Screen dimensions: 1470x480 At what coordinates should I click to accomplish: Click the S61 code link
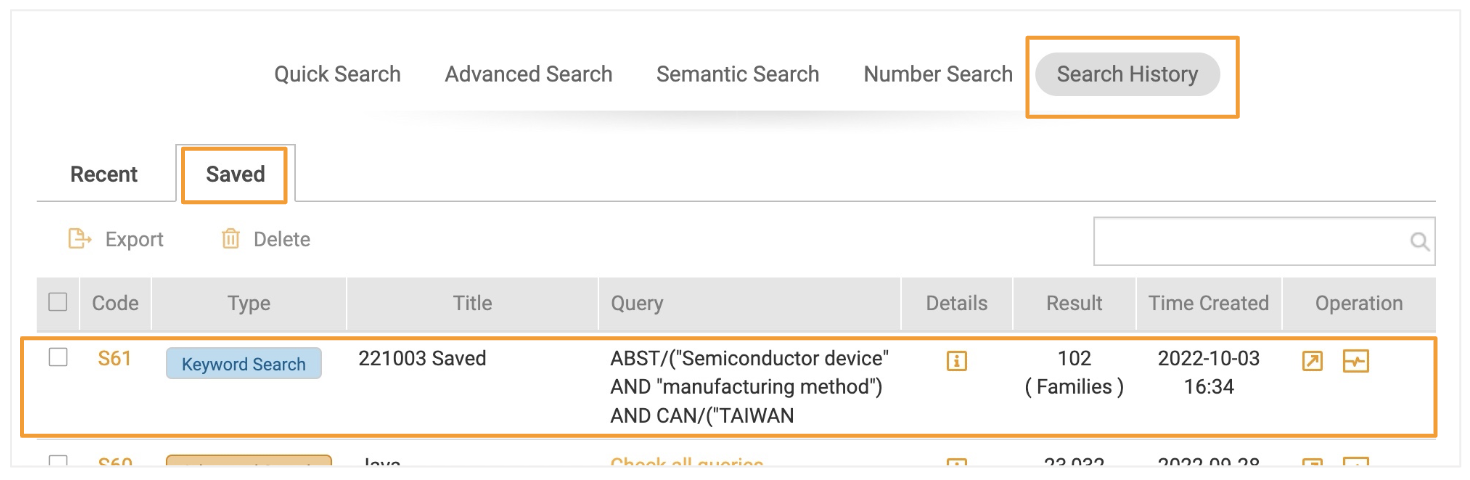pos(114,358)
